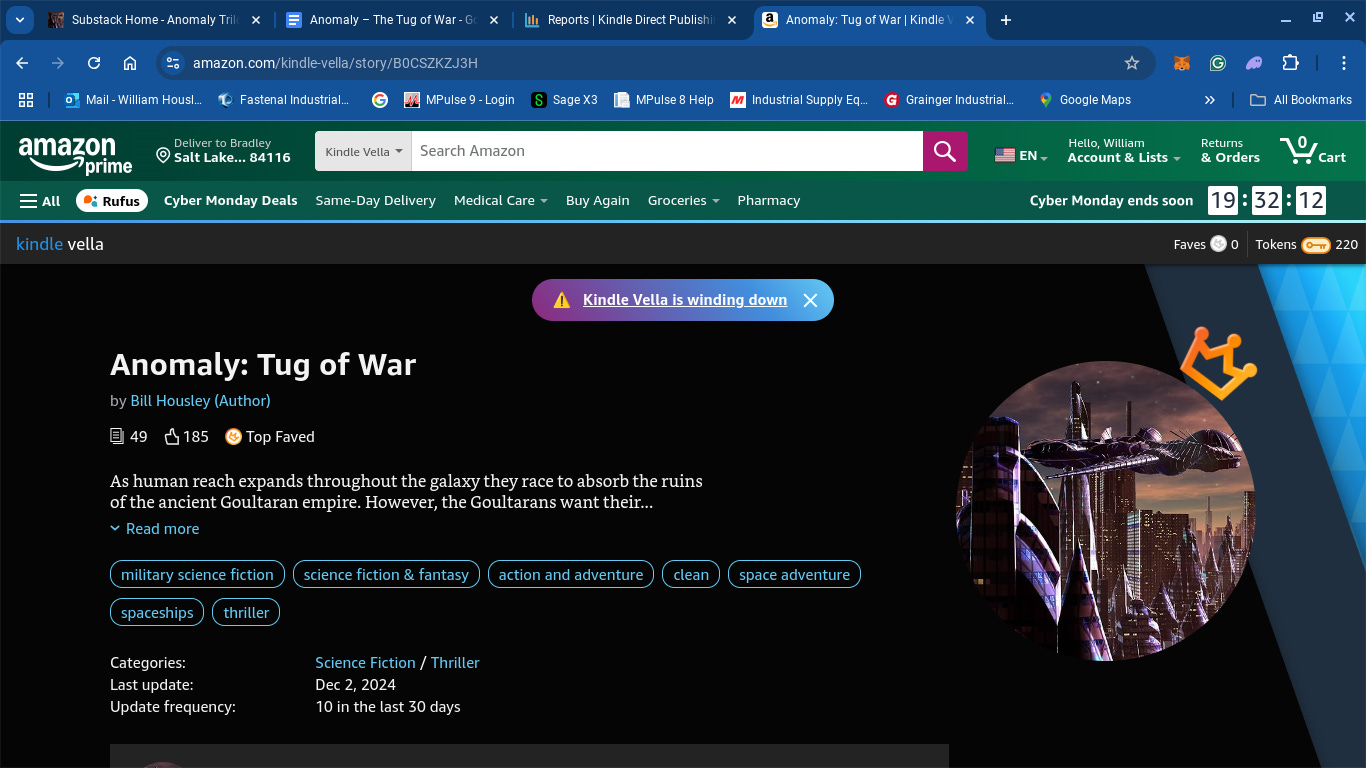Select the action and adventure tag
Viewport: 1366px width, 768px height.
pos(571,575)
